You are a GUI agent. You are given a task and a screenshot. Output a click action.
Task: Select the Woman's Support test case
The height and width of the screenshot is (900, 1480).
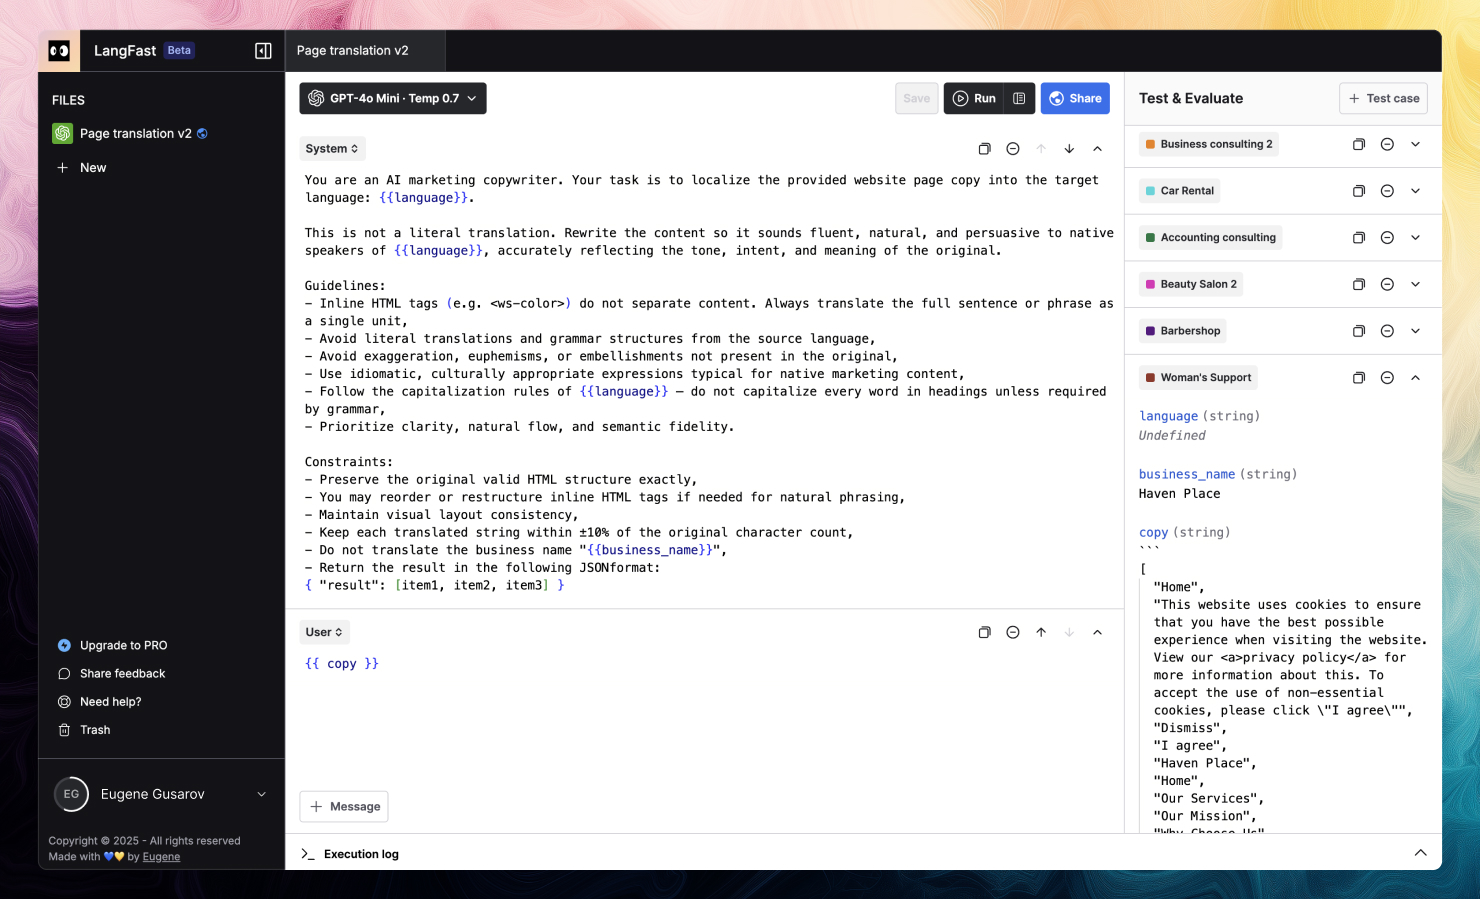tap(1198, 378)
